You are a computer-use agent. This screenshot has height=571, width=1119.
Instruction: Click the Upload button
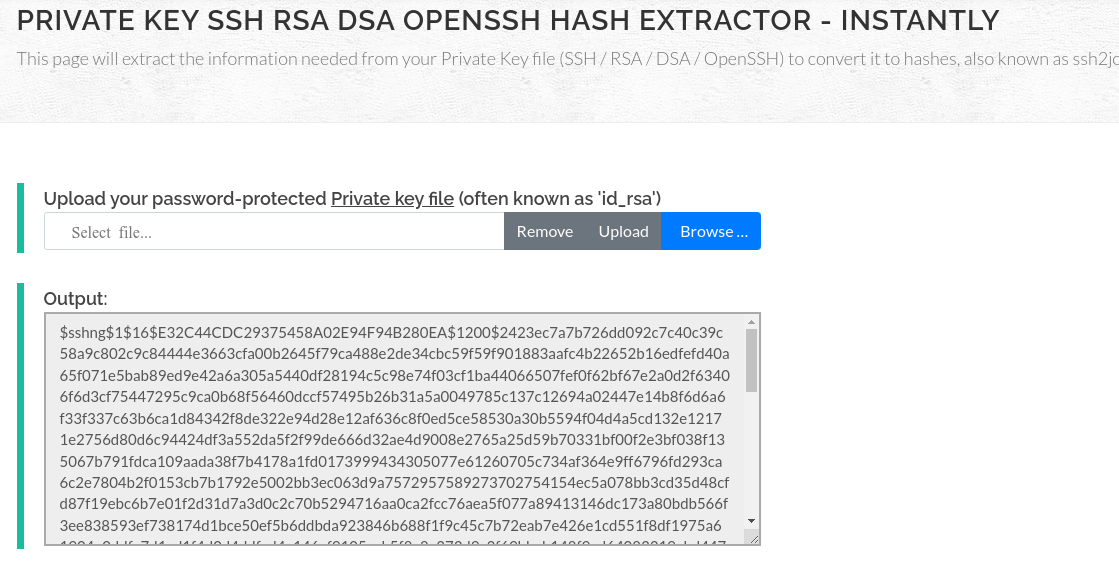pyautogui.click(x=623, y=231)
